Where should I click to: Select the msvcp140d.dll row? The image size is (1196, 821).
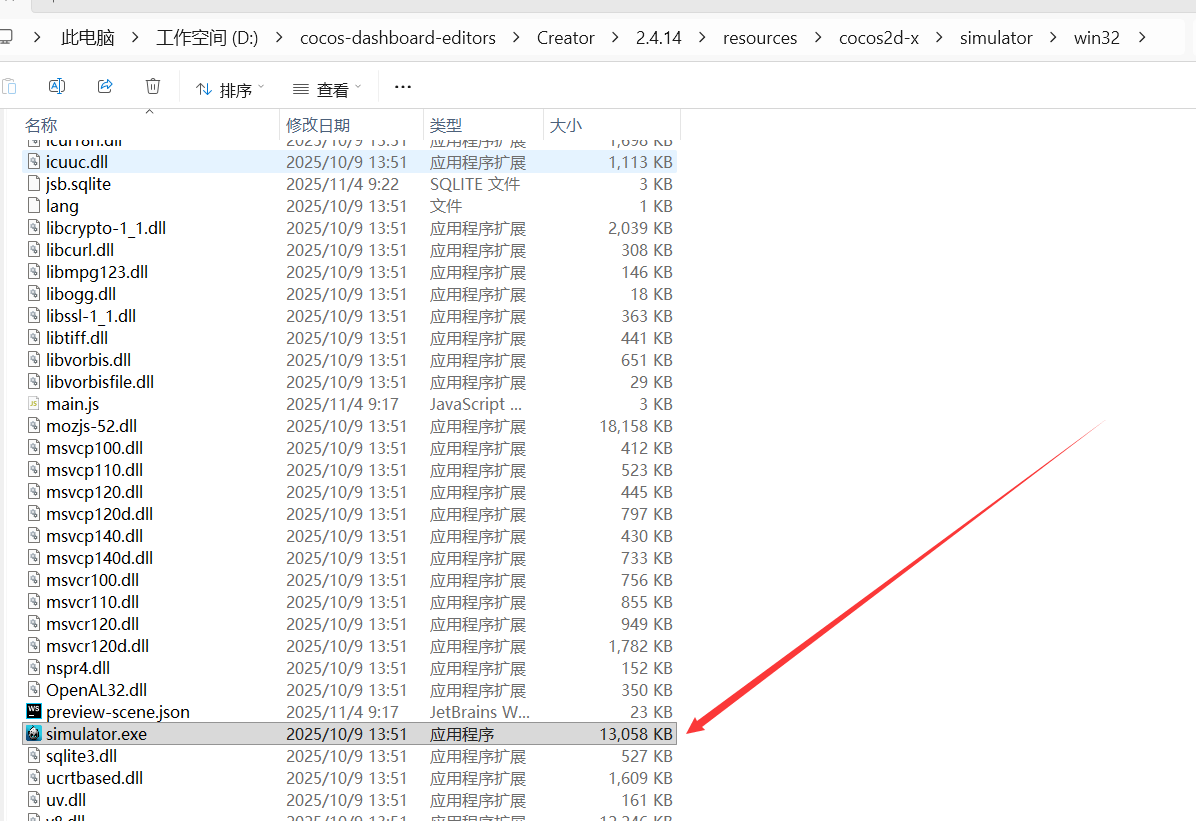tap(349, 558)
